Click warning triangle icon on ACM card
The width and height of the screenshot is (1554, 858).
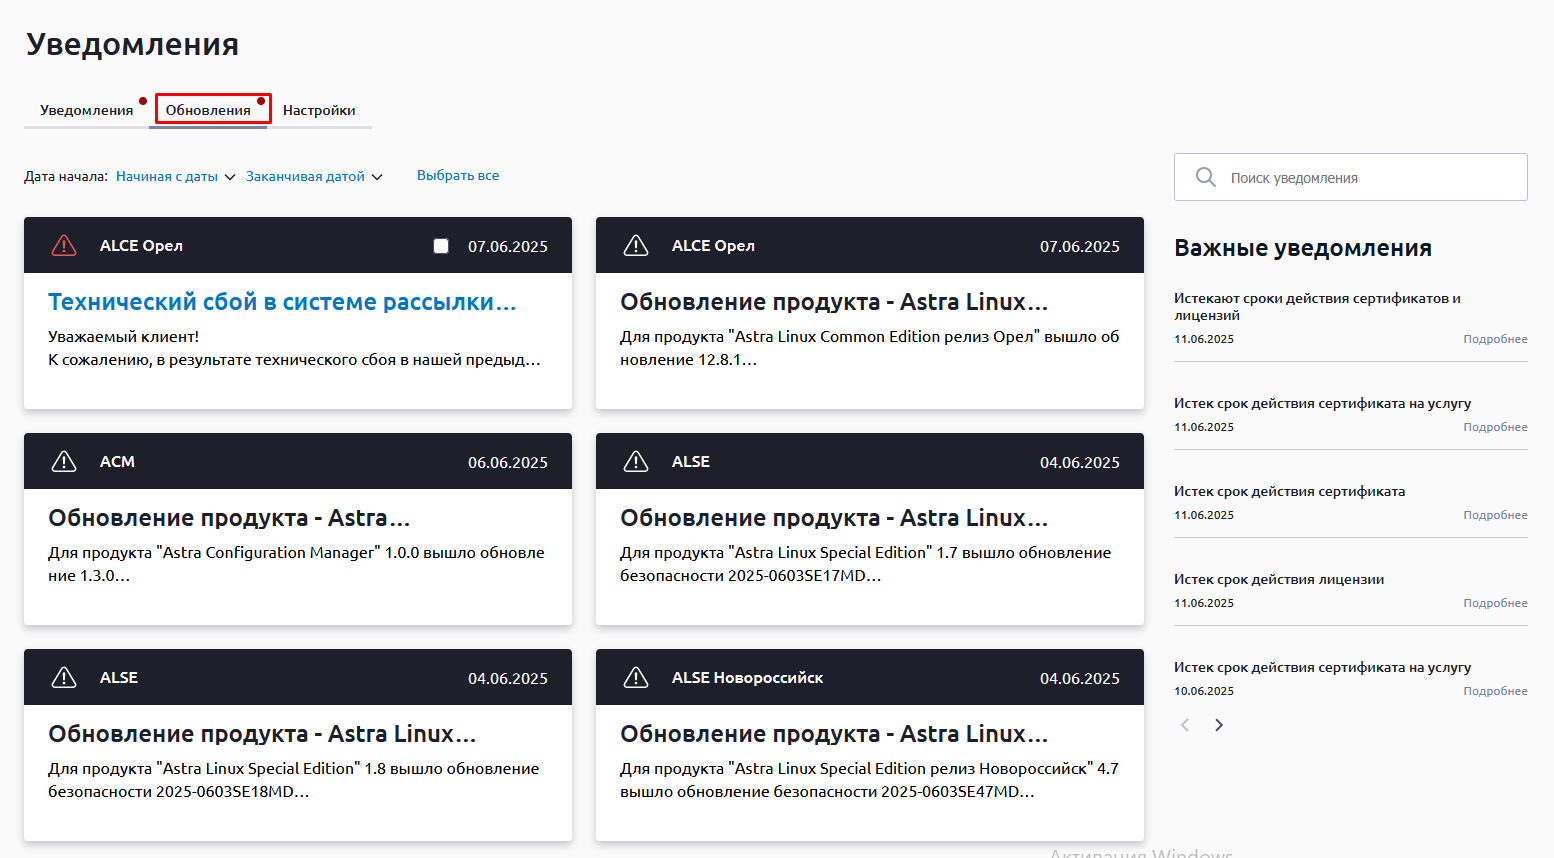(64, 462)
